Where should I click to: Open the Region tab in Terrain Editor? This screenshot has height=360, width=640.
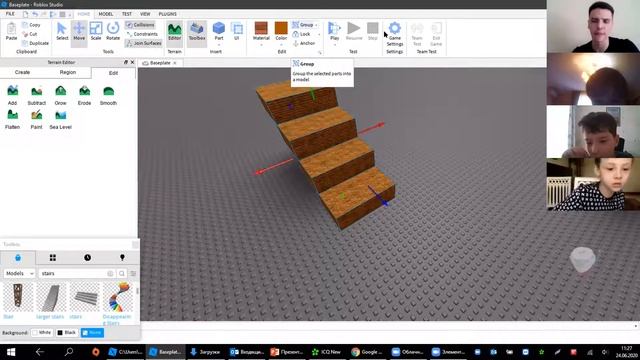pos(68,72)
